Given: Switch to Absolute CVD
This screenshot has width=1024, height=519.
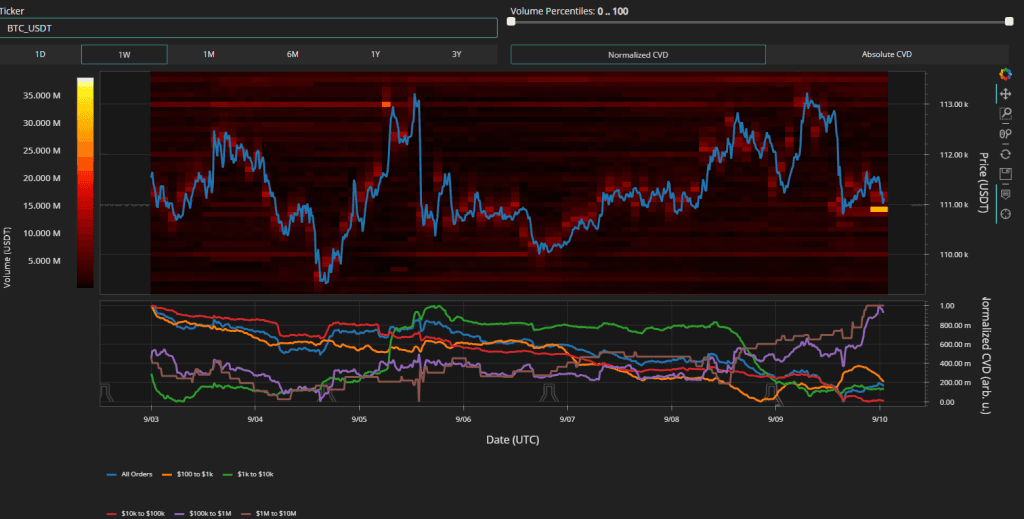Looking at the screenshot, I should click(886, 54).
